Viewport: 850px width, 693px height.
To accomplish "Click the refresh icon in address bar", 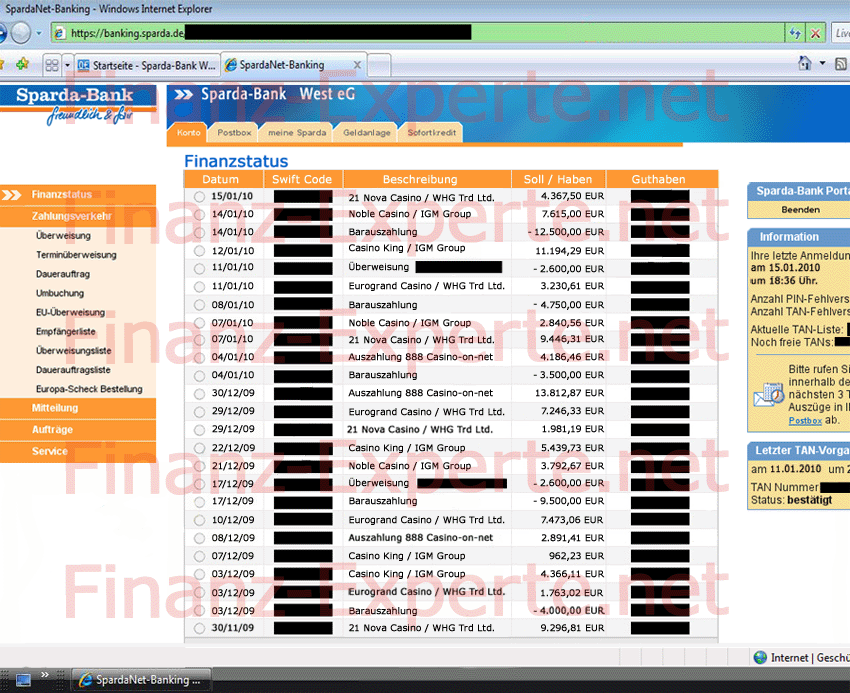I will 795,33.
